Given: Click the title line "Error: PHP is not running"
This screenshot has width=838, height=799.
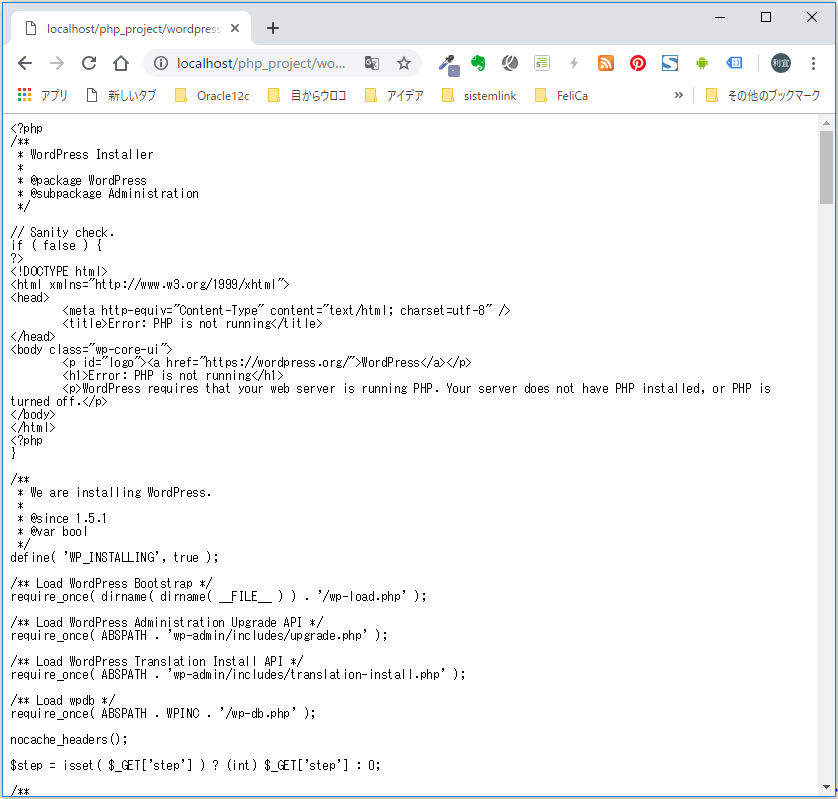Looking at the screenshot, I should click(192, 323).
